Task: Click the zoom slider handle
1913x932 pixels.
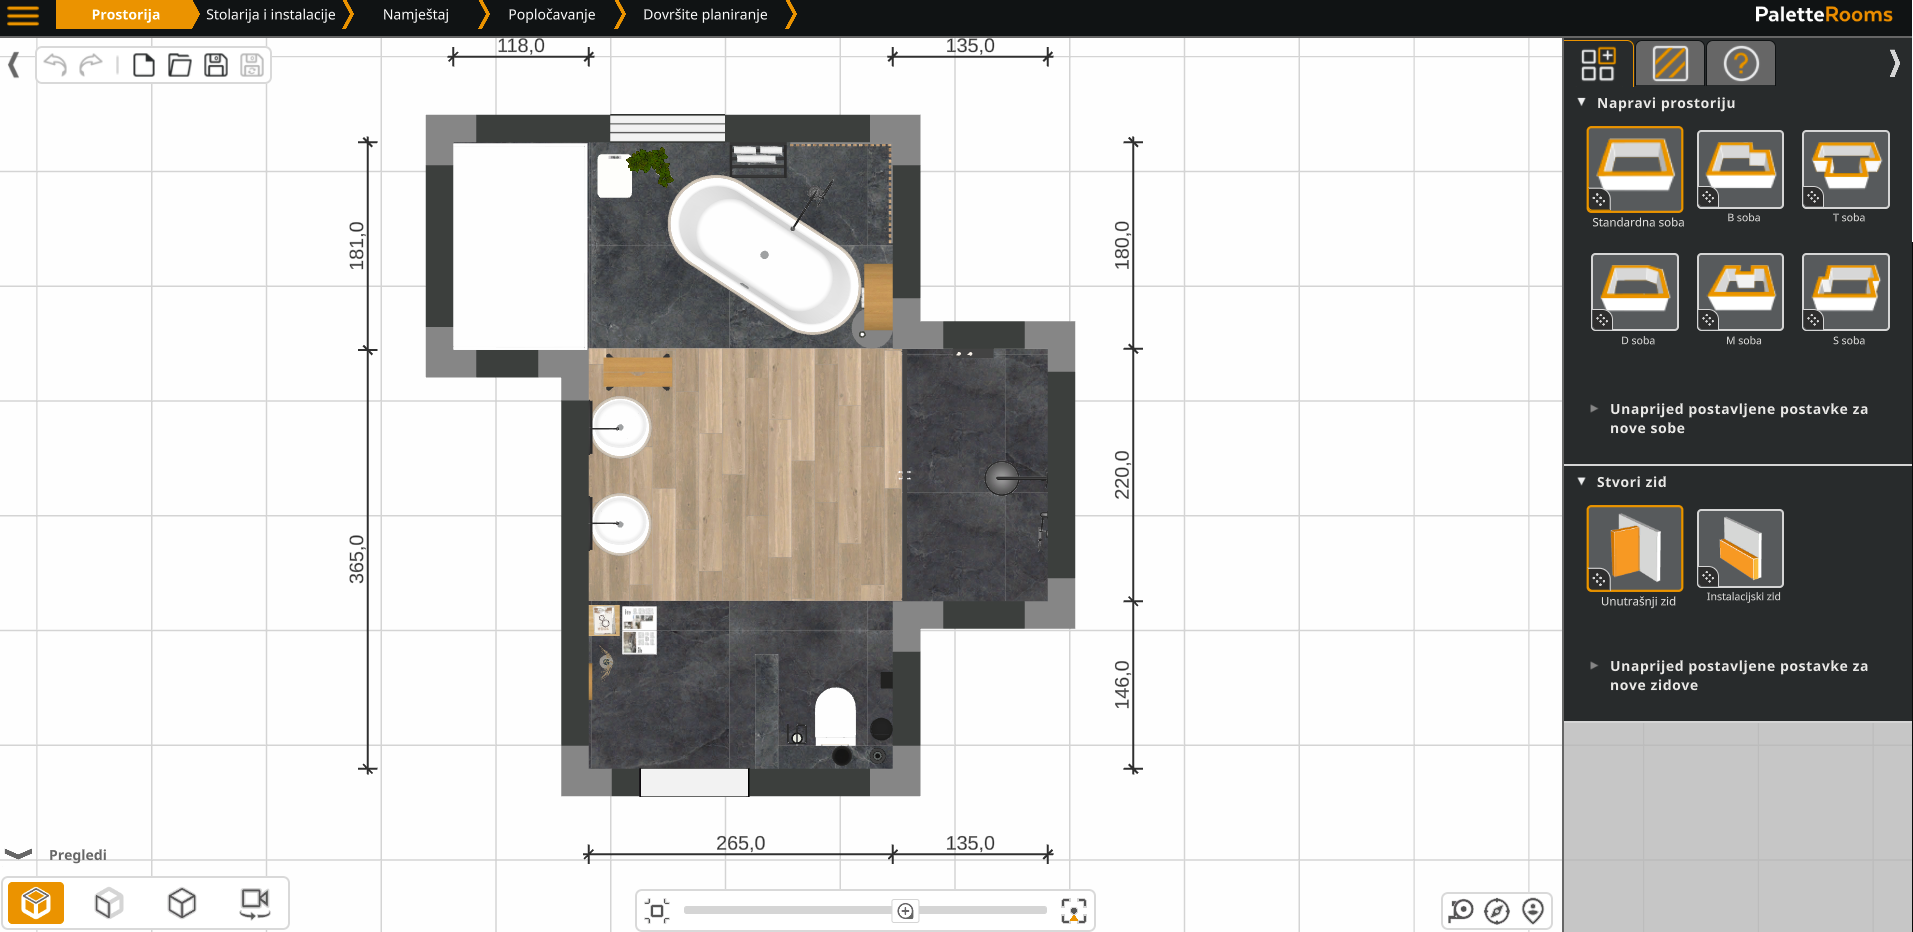Action: [x=905, y=911]
